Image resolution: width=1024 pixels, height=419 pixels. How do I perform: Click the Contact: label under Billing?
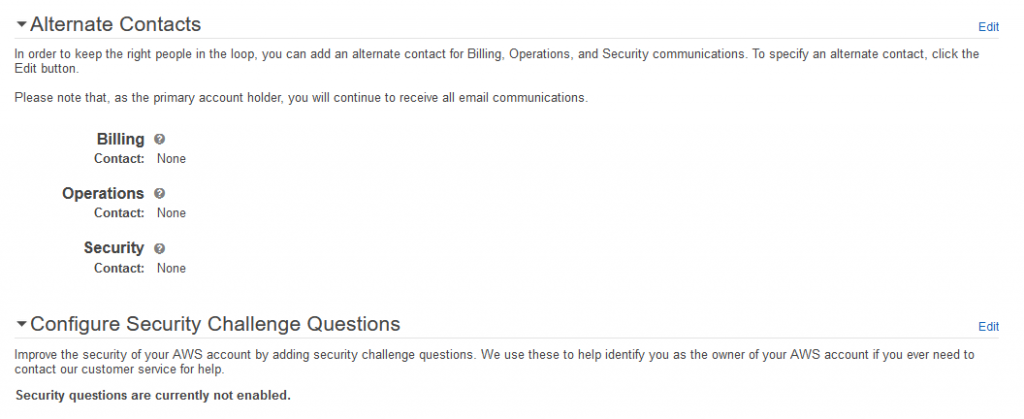pos(120,159)
